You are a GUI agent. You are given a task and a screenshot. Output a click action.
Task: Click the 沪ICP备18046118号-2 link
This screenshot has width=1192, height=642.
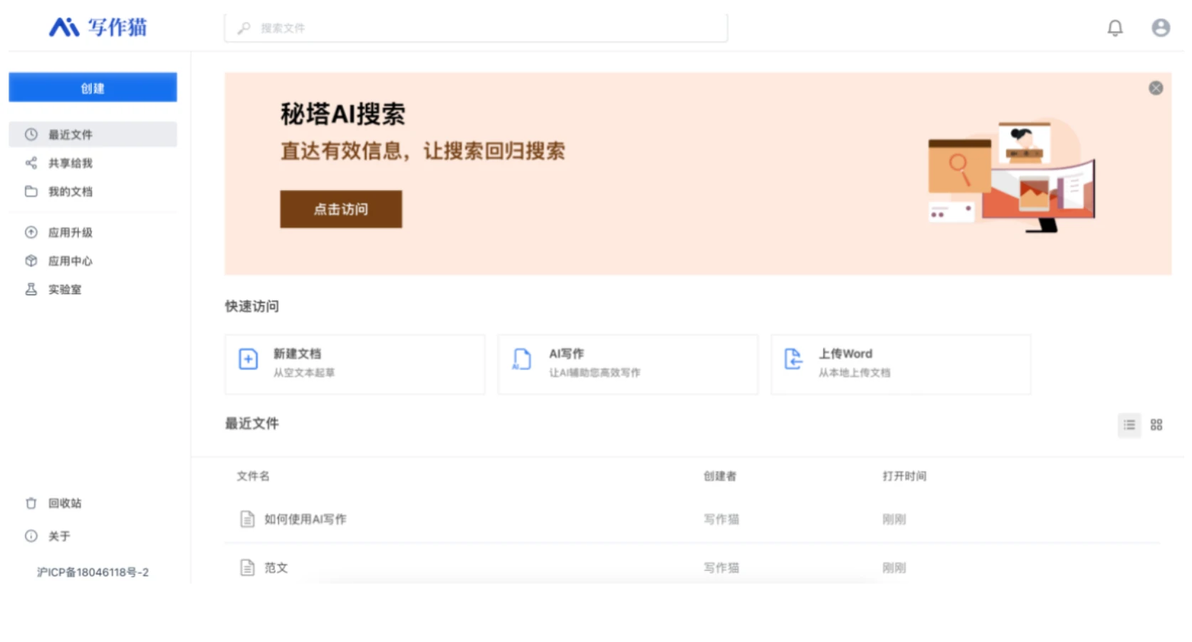click(x=93, y=572)
